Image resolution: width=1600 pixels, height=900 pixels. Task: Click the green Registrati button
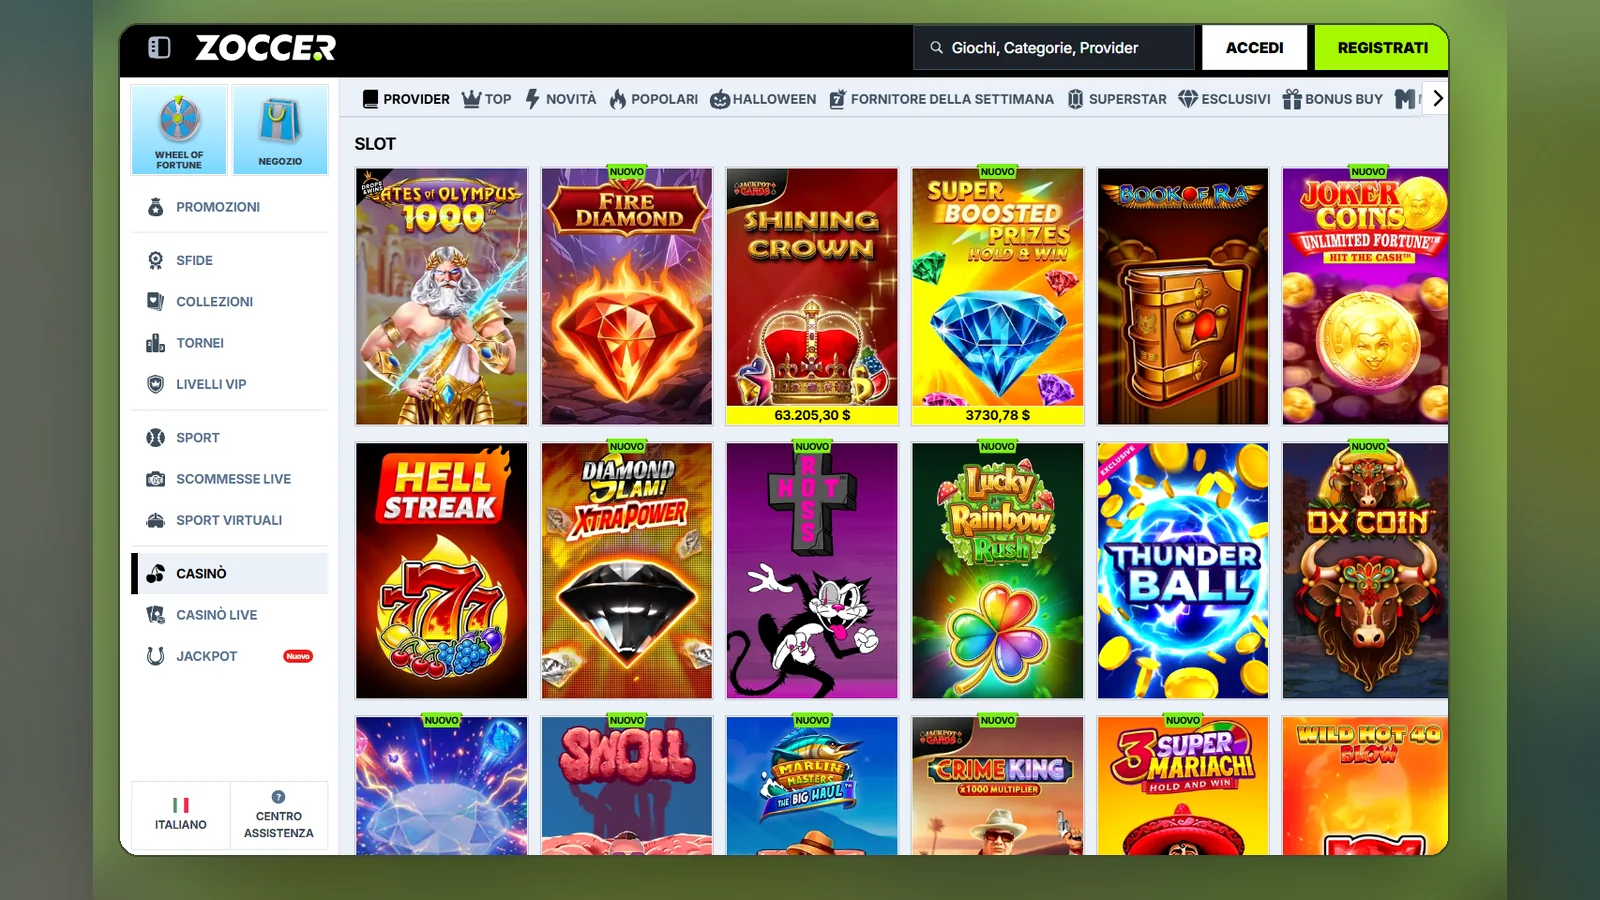(x=1382, y=48)
